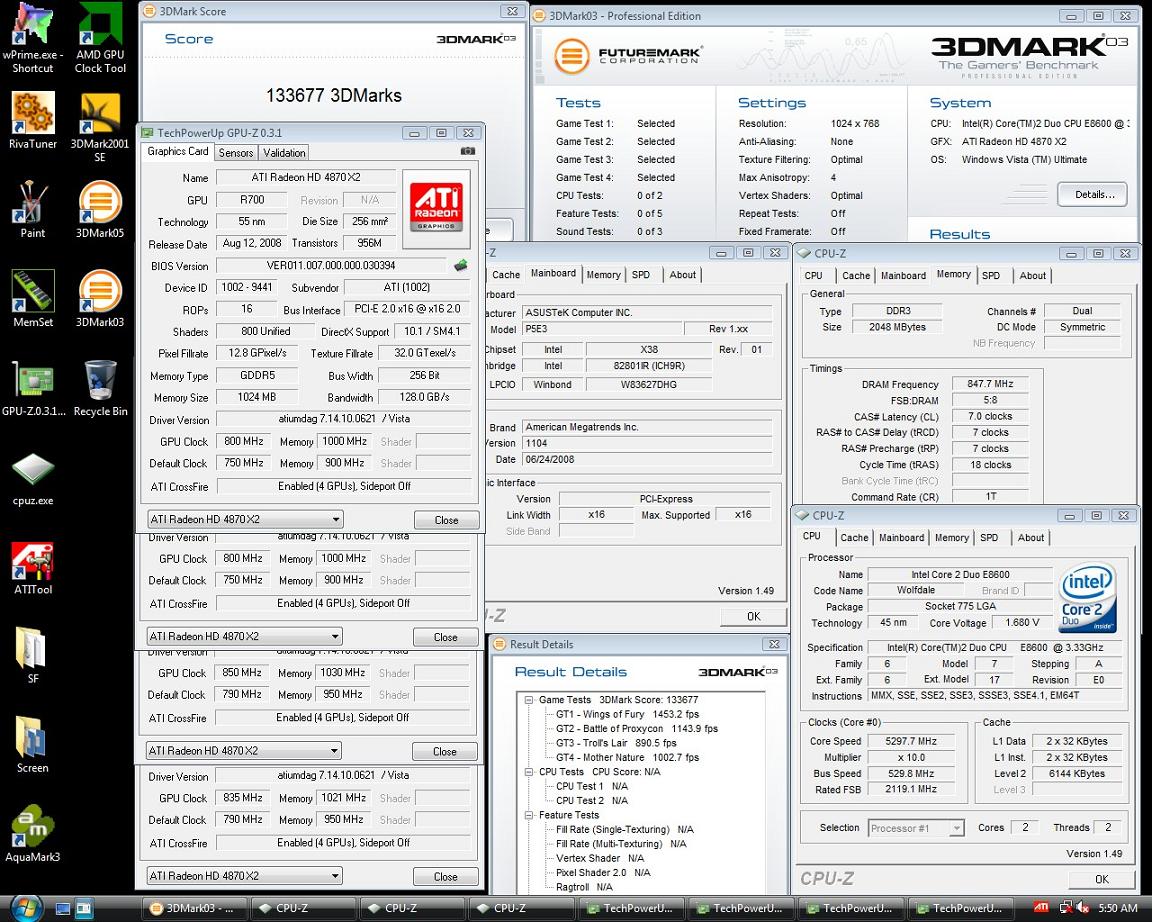This screenshot has width=1152, height=922.
Task: Open the second GPU-Z ATI Radeon HD 4870 X2 dropdown
Action: coord(245,636)
